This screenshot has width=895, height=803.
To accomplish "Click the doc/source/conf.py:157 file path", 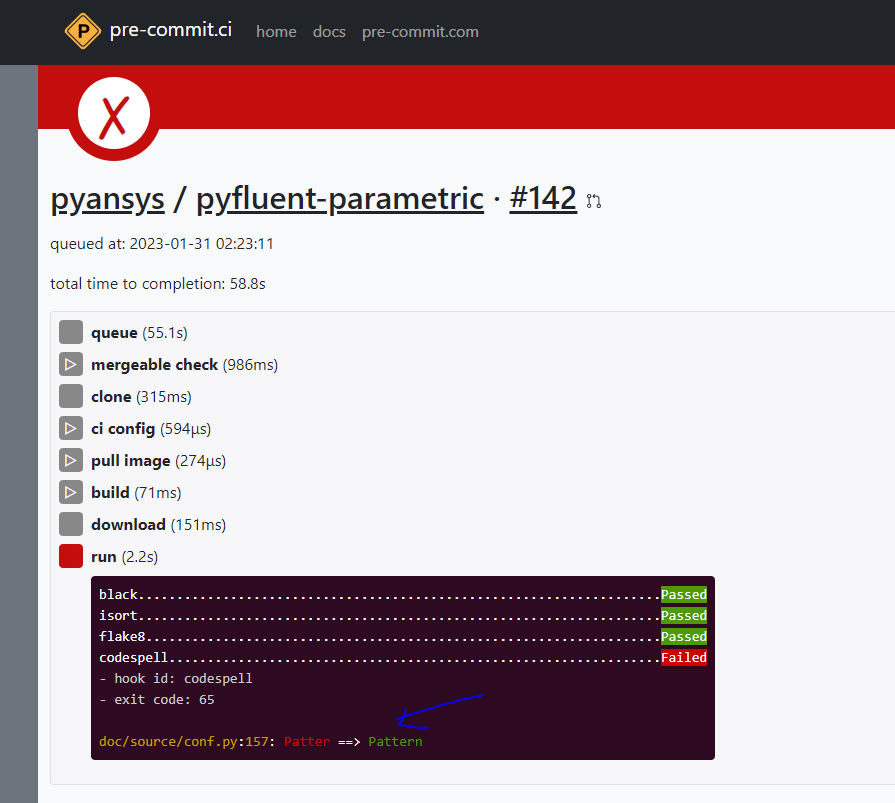I will 184,741.
